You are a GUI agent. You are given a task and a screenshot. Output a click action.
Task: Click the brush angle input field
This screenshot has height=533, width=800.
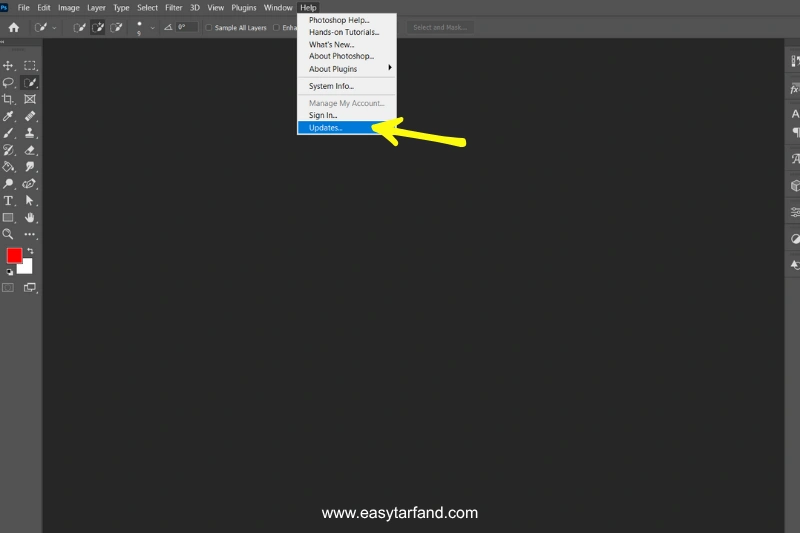click(x=186, y=27)
